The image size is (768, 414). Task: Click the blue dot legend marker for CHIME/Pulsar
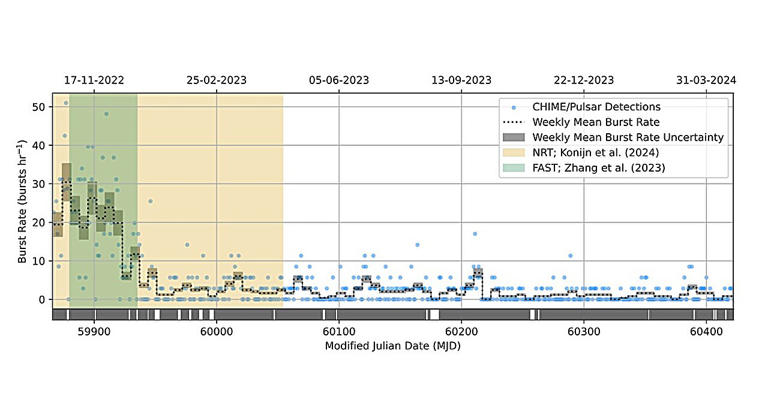click(513, 107)
